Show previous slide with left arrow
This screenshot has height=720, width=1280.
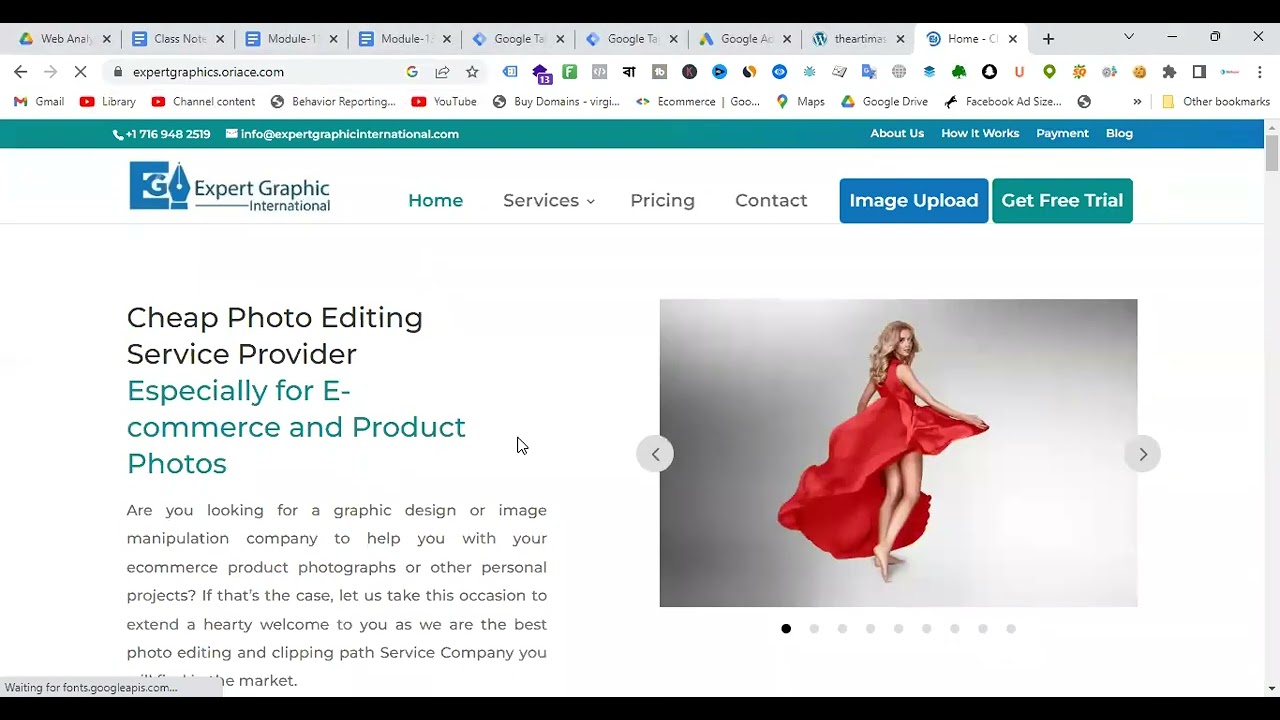point(655,454)
